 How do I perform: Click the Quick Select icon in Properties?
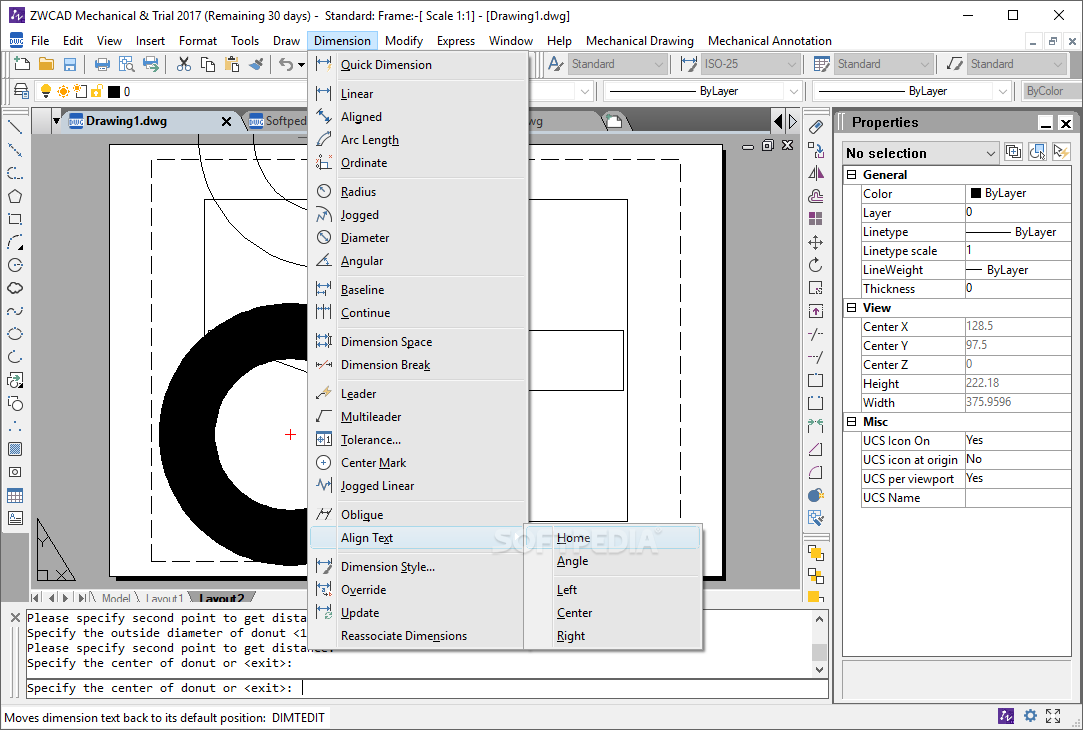point(1062,152)
